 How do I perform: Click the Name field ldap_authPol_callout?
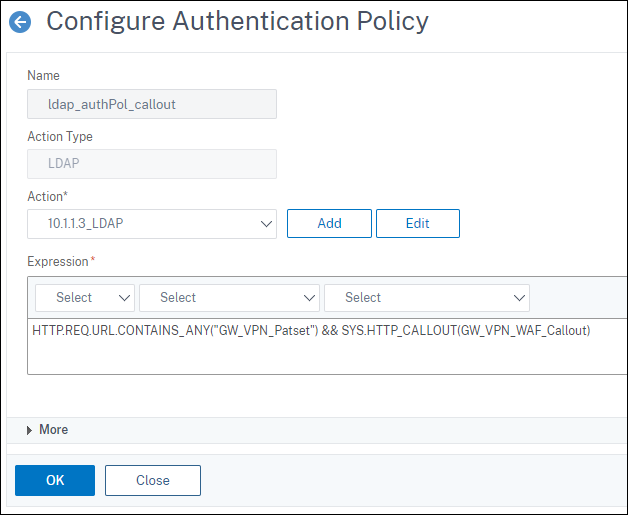(152, 104)
